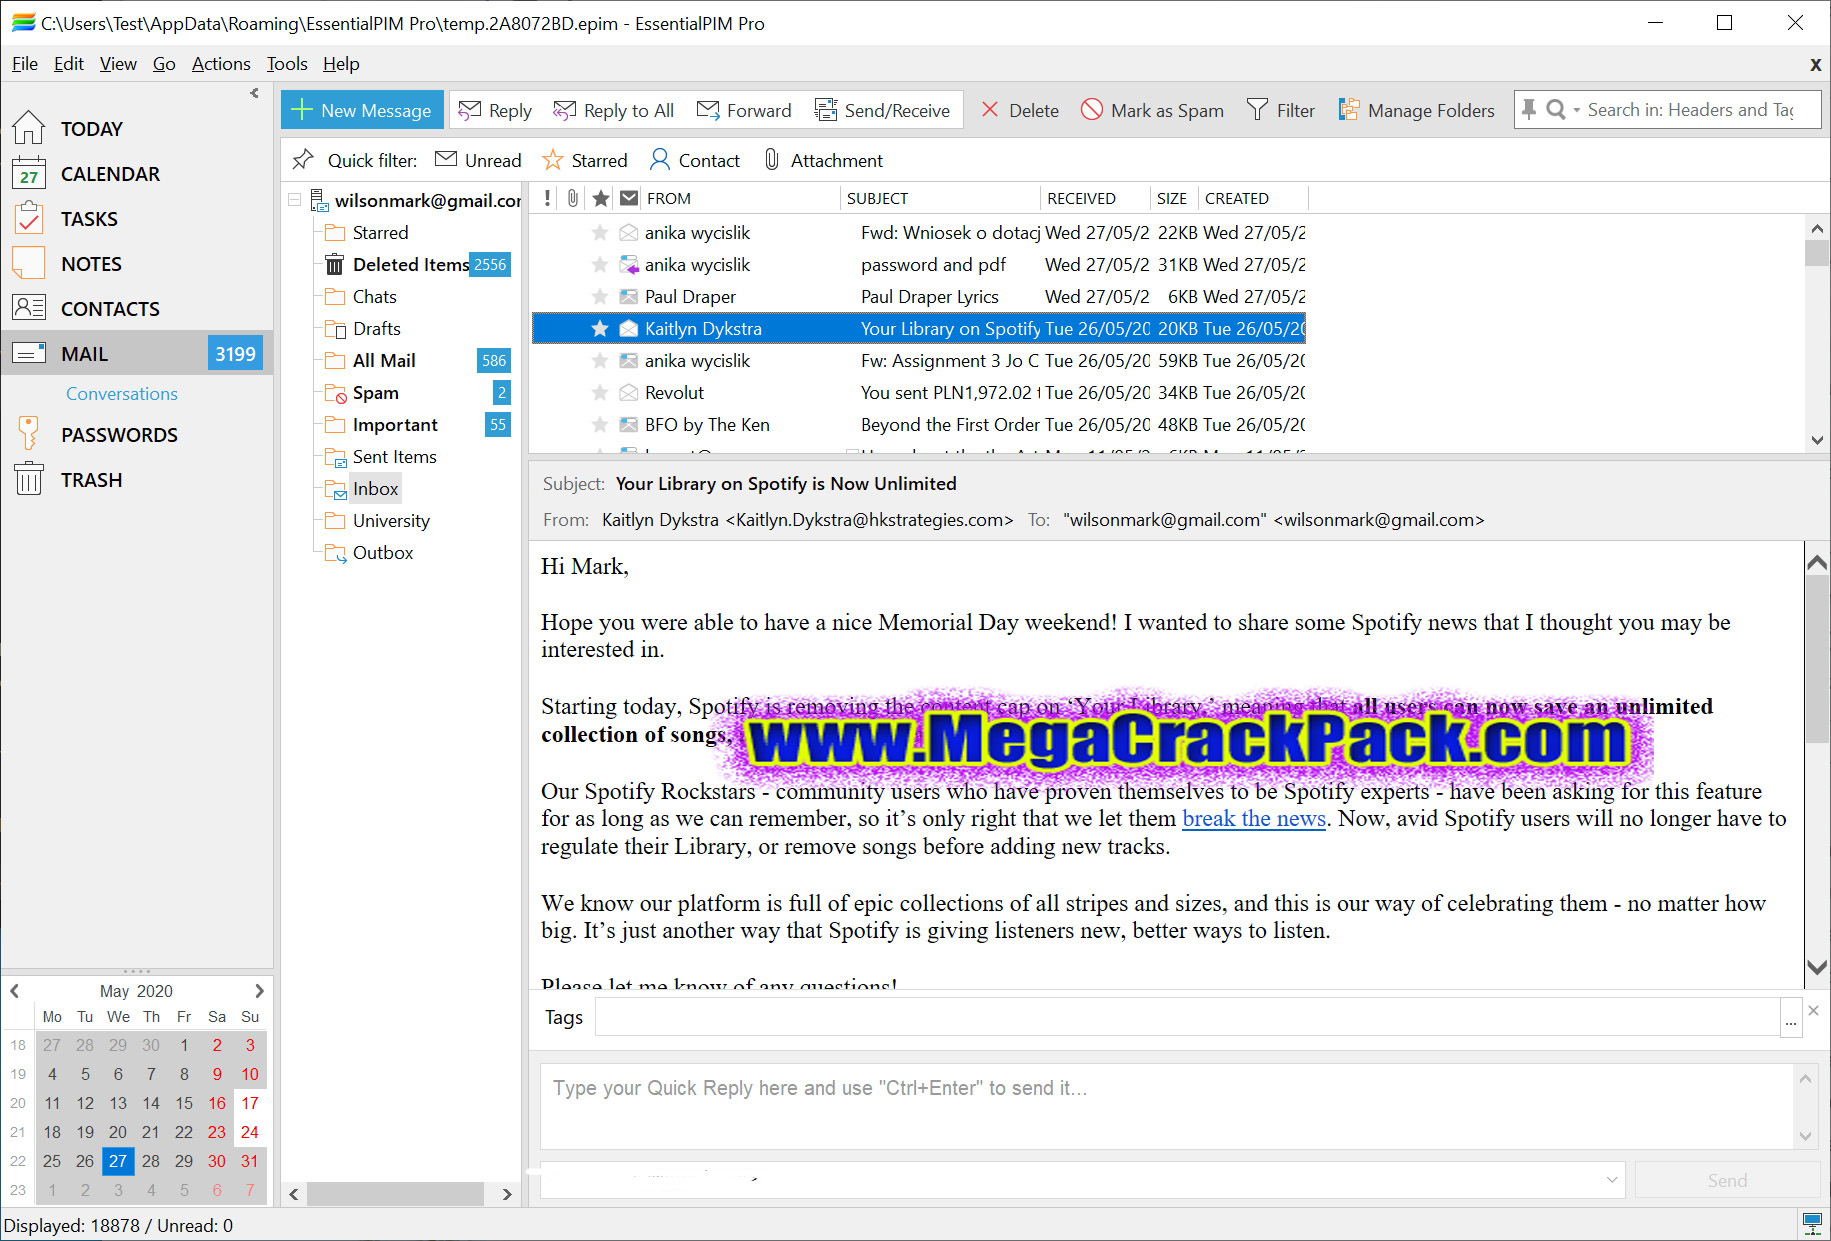Collapse the left navigation pane
Viewport: 1831px width, 1241px height.
tap(254, 93)
